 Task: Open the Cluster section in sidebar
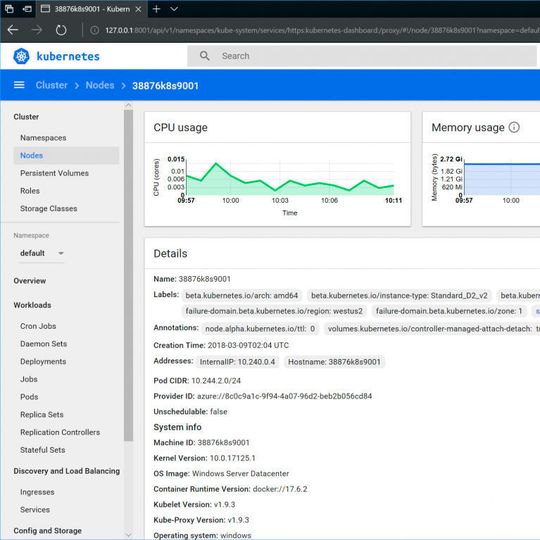click(x=26, y=117)
